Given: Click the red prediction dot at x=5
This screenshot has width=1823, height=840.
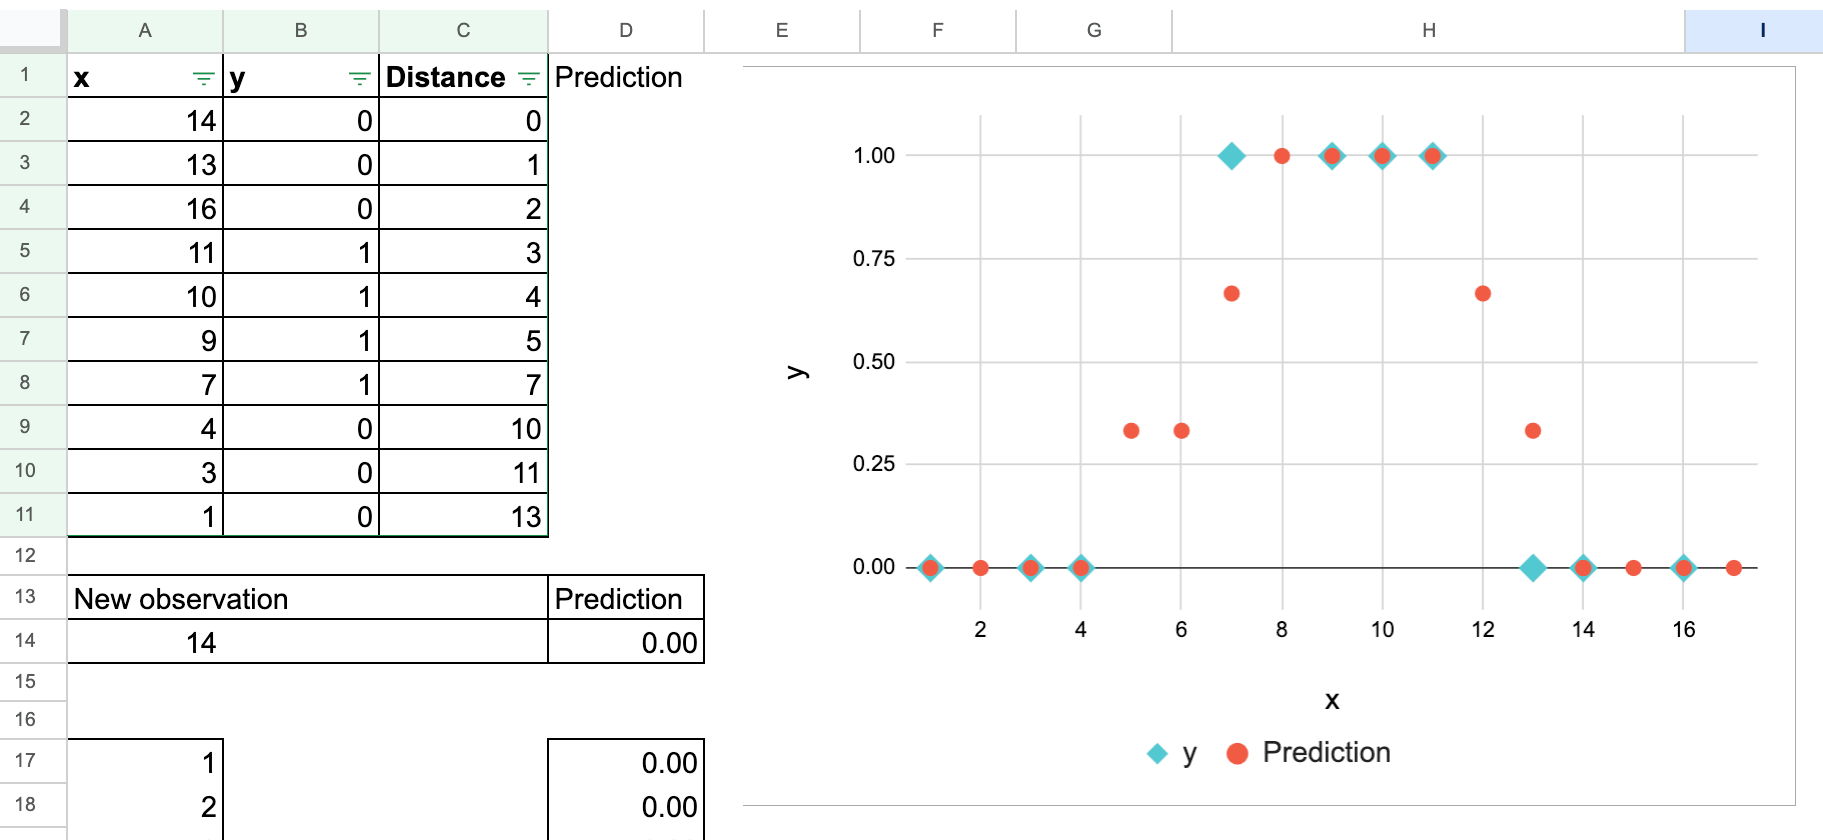Looking at the screenshot, I should (1131, 431).
